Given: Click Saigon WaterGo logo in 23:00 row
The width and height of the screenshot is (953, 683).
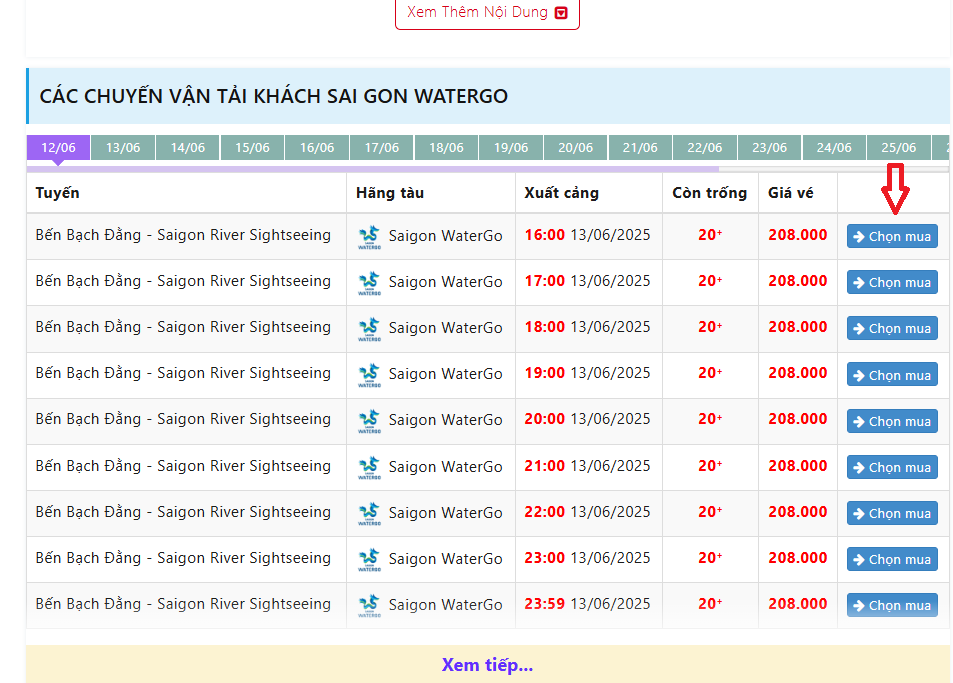Looking at the screenshot, I should [369, 560].
